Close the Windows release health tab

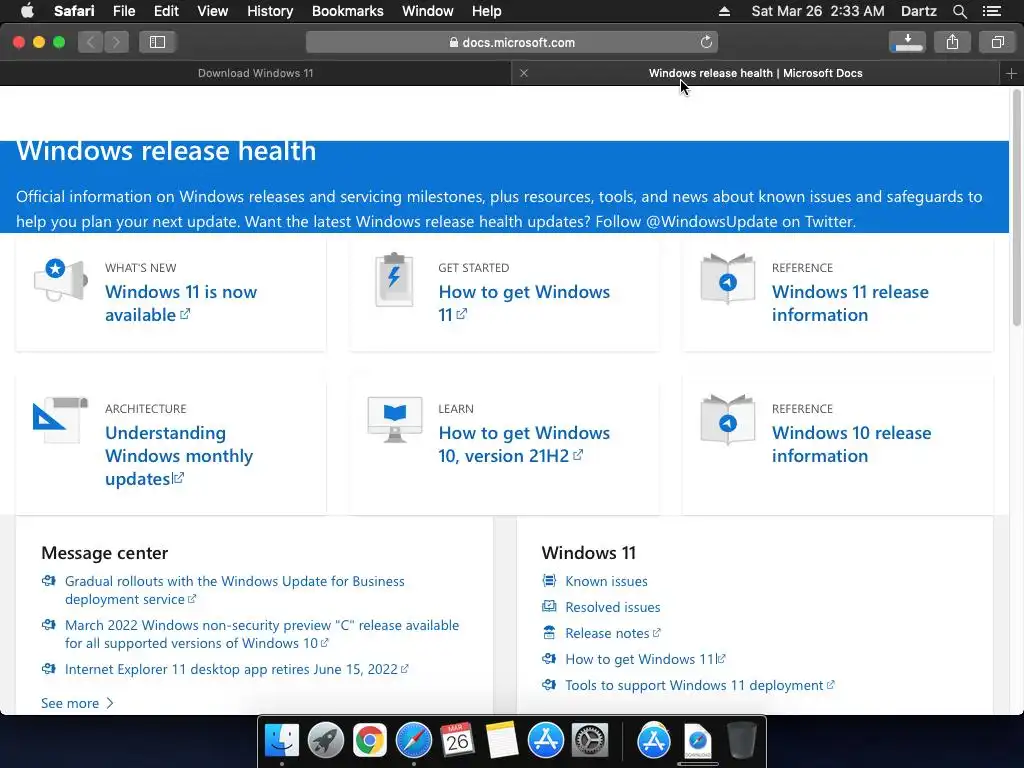(524, 73)
